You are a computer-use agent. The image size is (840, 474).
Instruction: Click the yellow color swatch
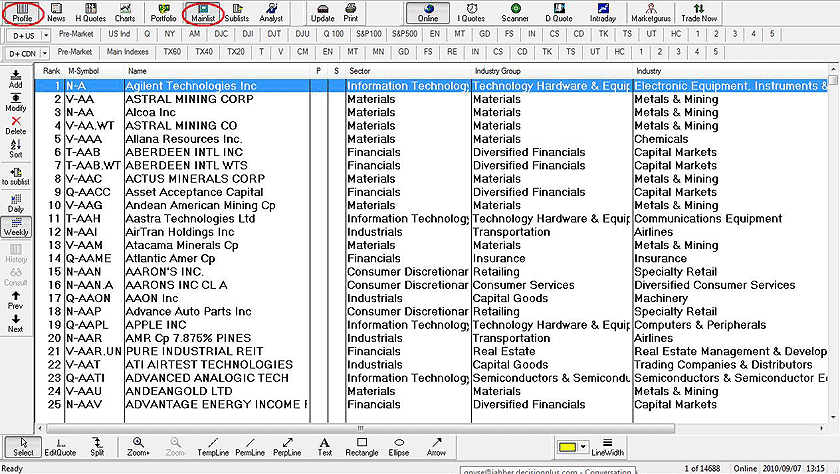click(x=567, y=447)
